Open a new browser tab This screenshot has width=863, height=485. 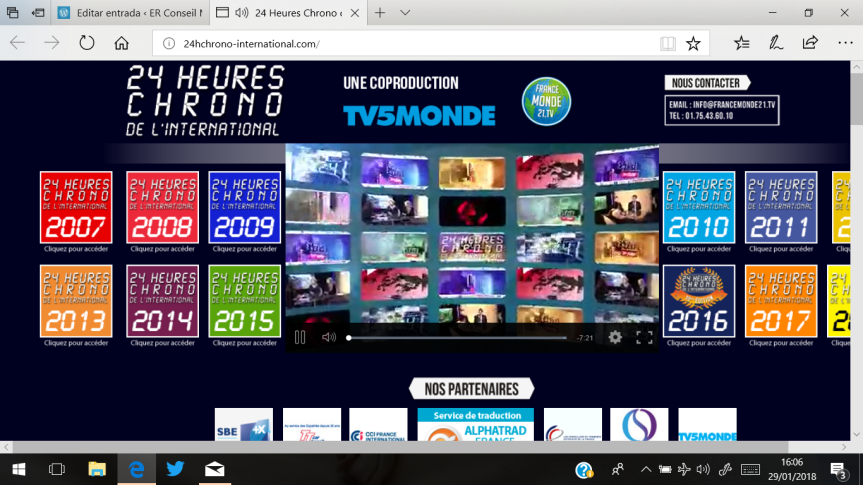click(x=380, y=13)
